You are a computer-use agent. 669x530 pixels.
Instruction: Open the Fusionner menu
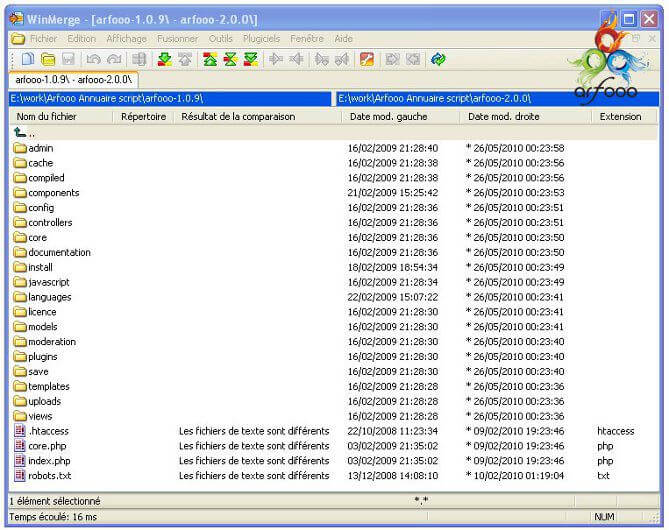tap(177, 39)
